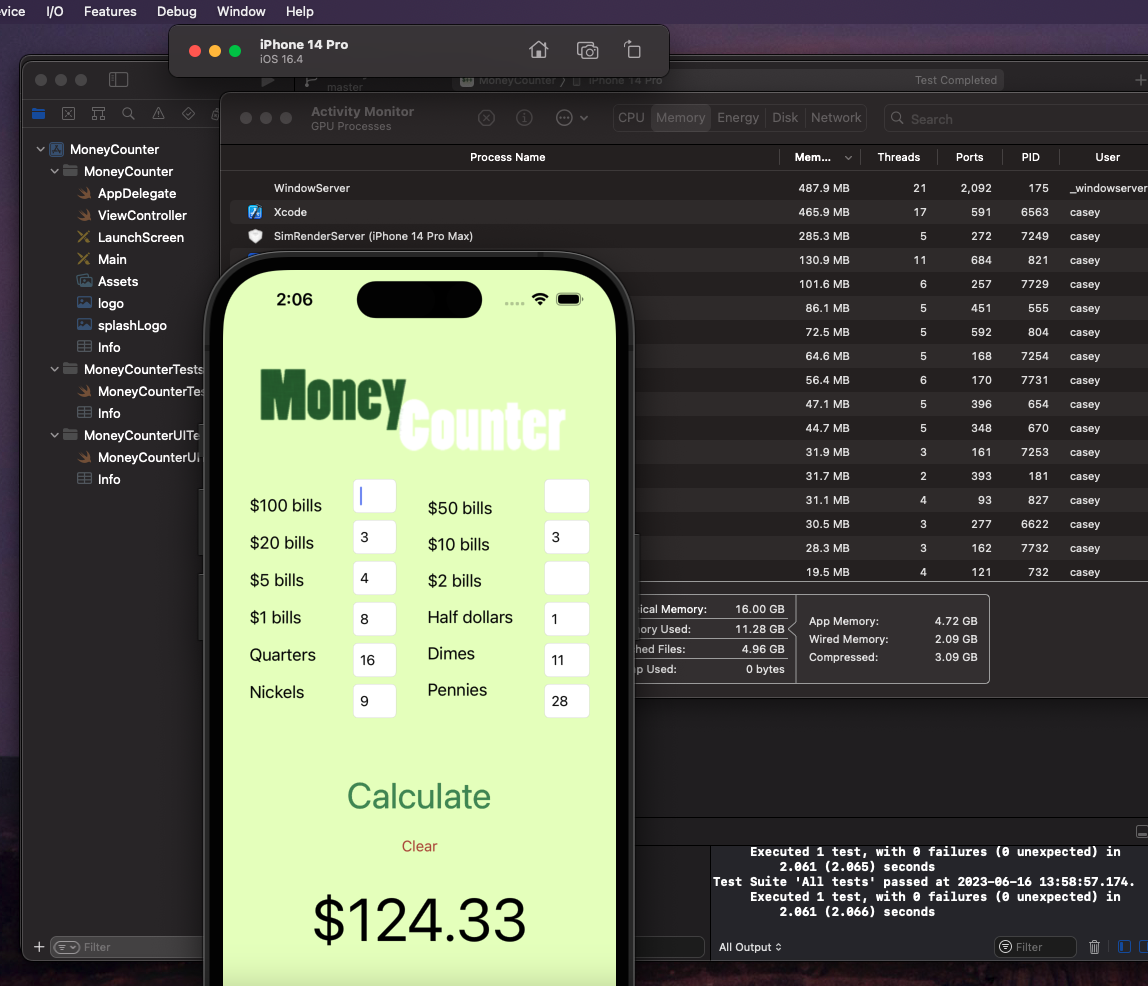Sort by Memory column header
This screenshot has height=986, width=1148.
coord(822,157)
